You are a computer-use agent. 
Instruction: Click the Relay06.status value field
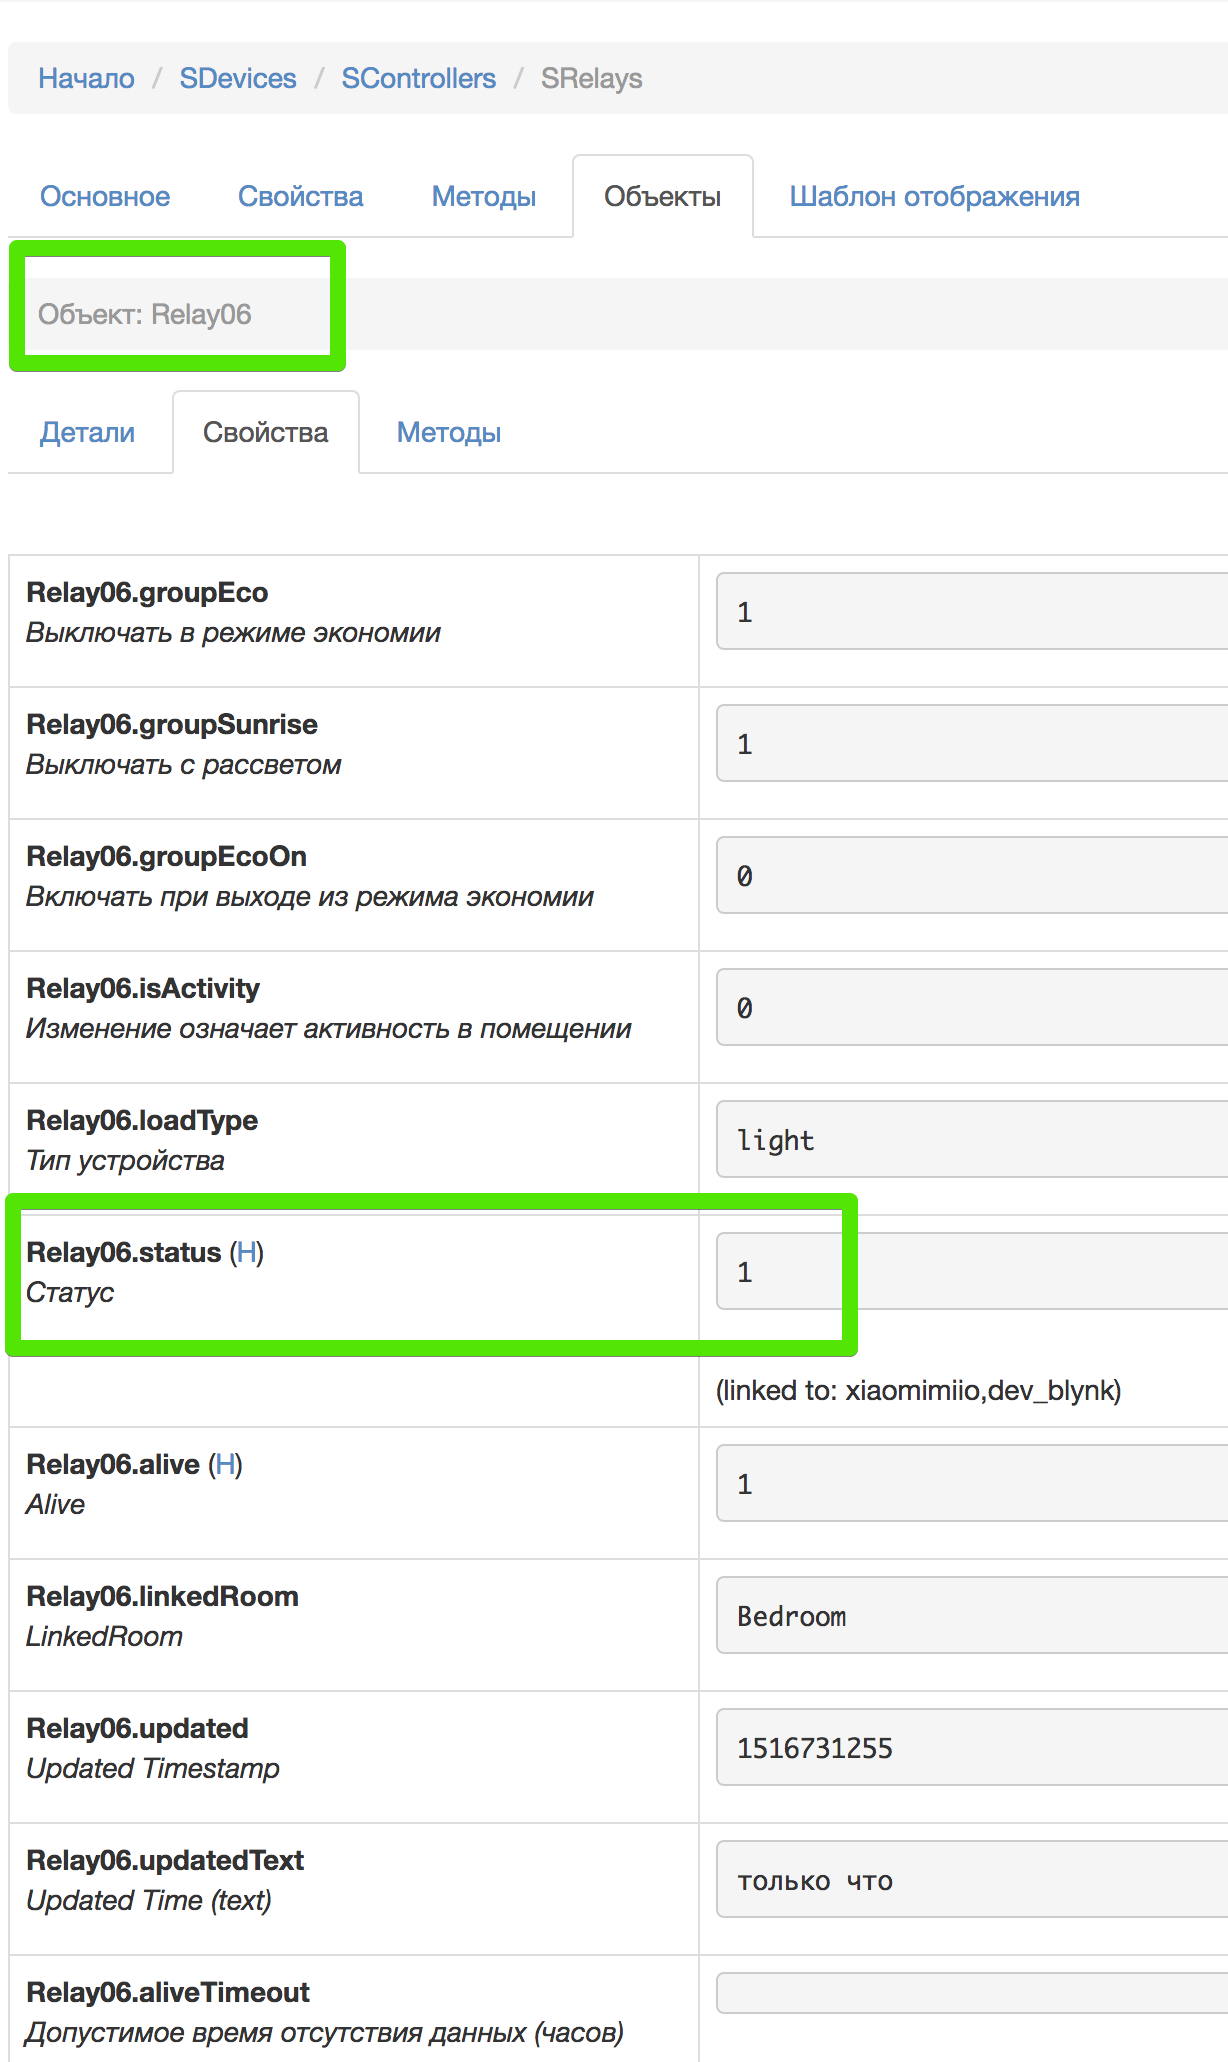tap(972, 1272)
